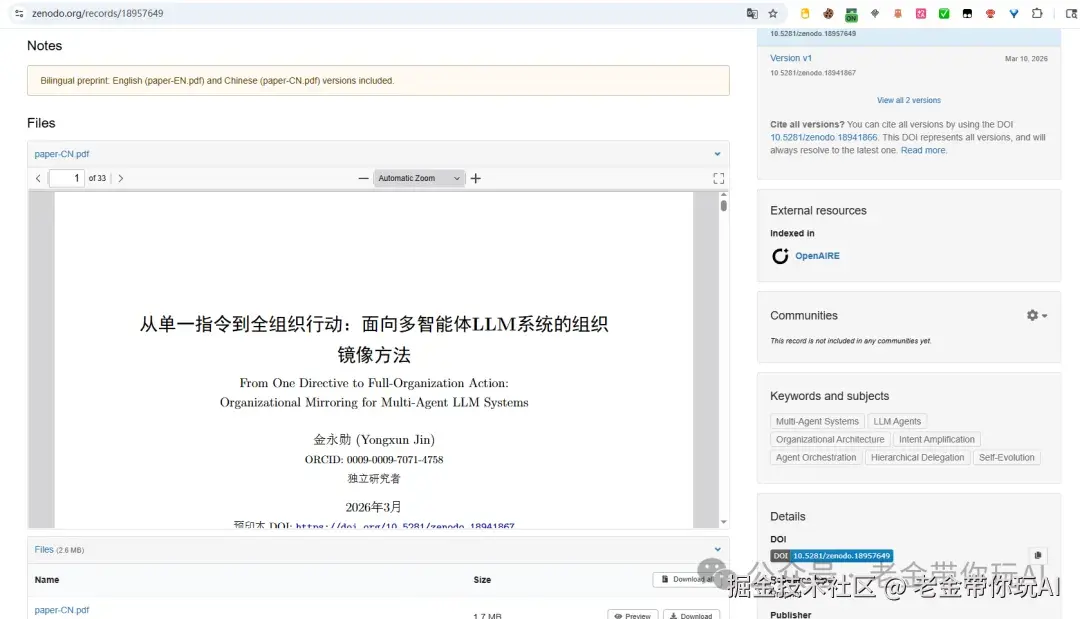1080x619 pixels.
Task: Select the Multi-Agent Systems keyword tag
Action: pyautogui.click(x=817, y=421)
